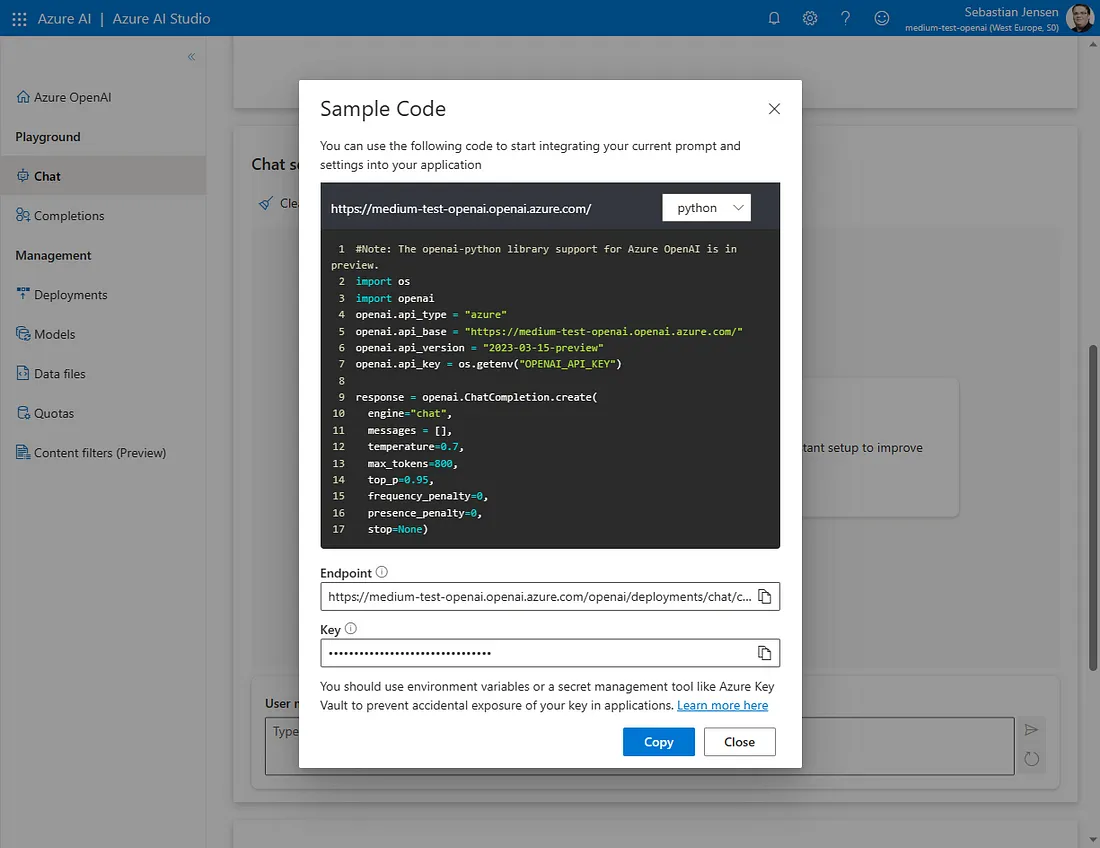Click inside the Key password field
This screenshot has height=848, width=1100.
coord(535,653)
